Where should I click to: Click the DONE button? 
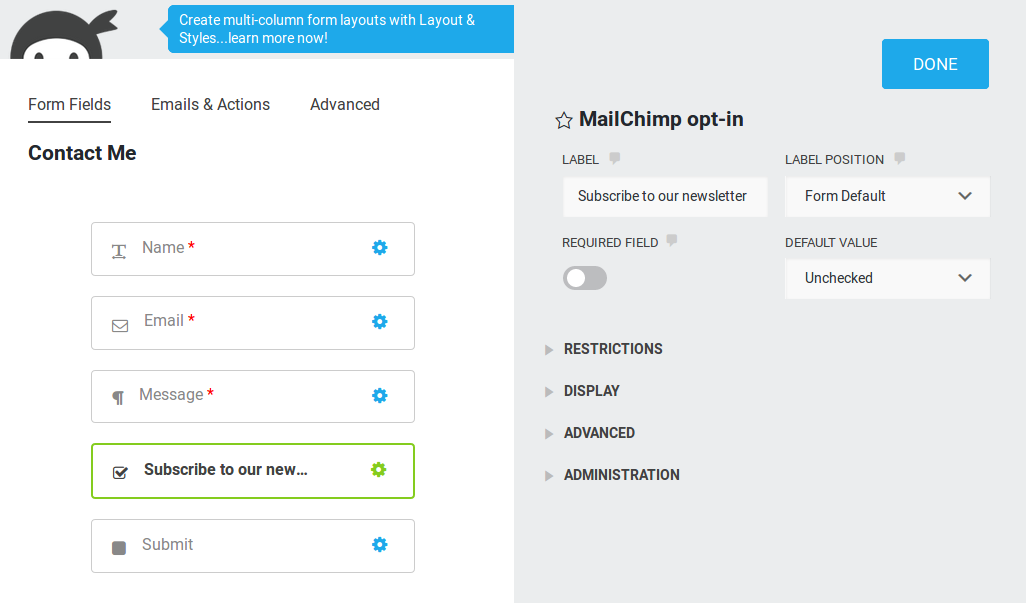click(935, 64)
